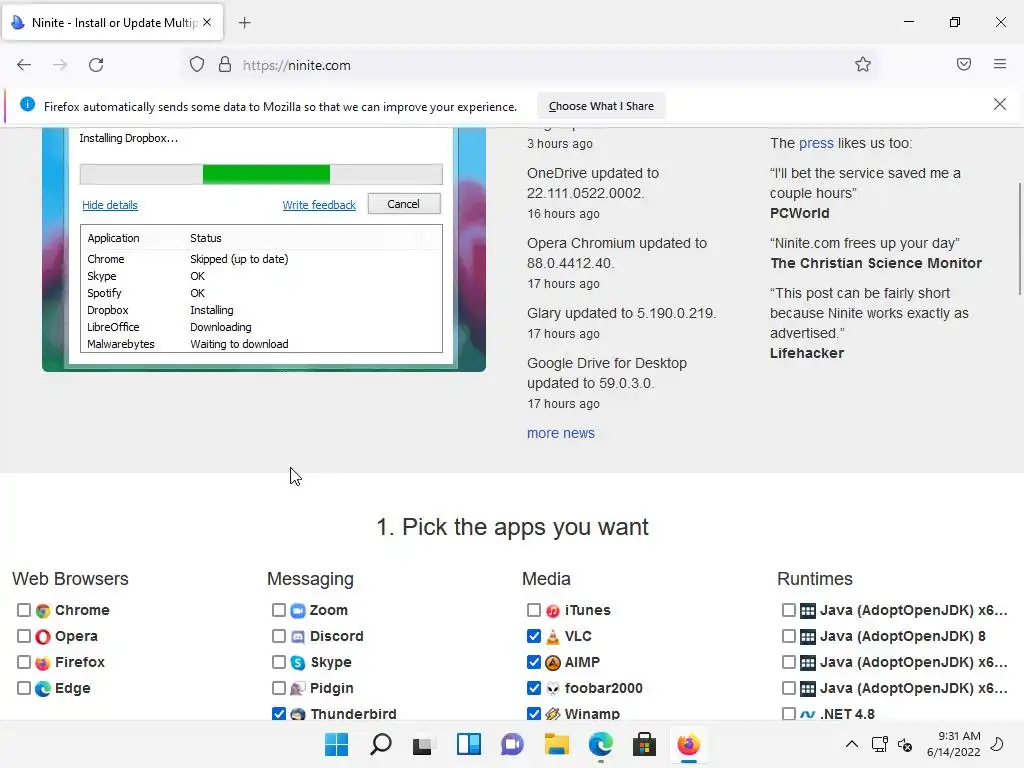Open the Firefox application menu
The image size is (1024, 768).
coord(1000,64)
